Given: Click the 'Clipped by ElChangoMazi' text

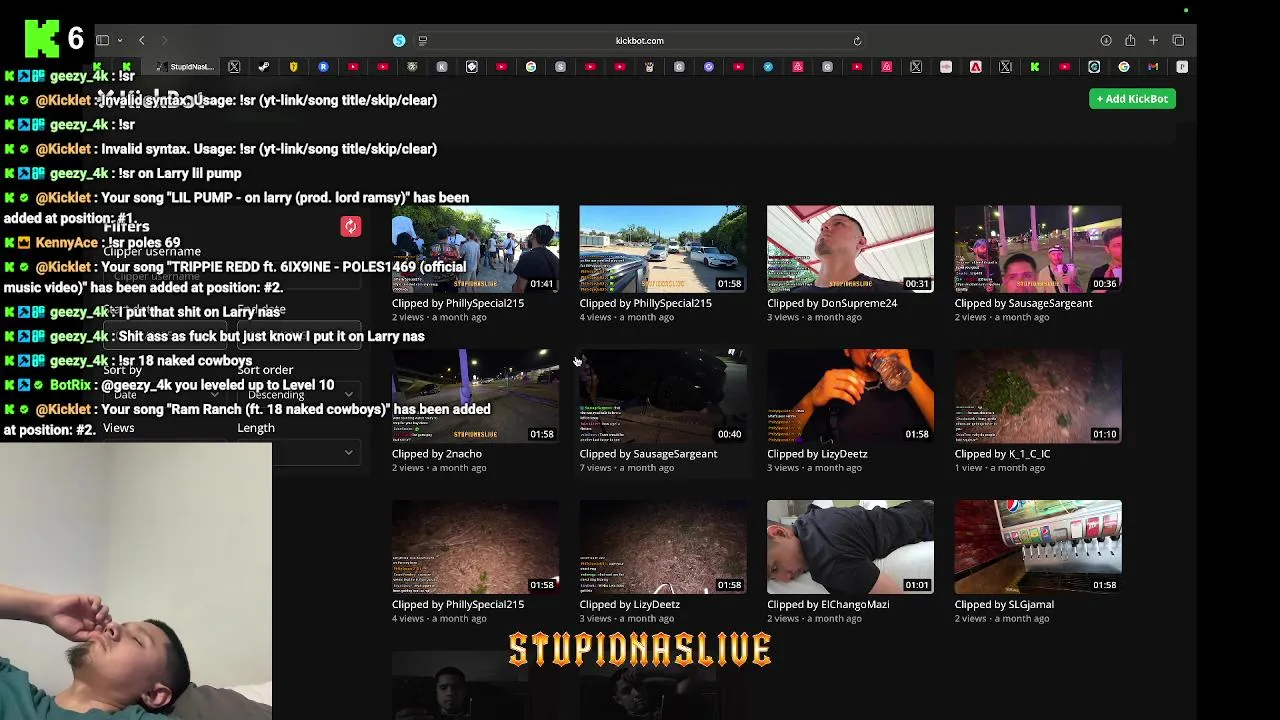Looking at the screenshot, I should click(x=828, y=604).
